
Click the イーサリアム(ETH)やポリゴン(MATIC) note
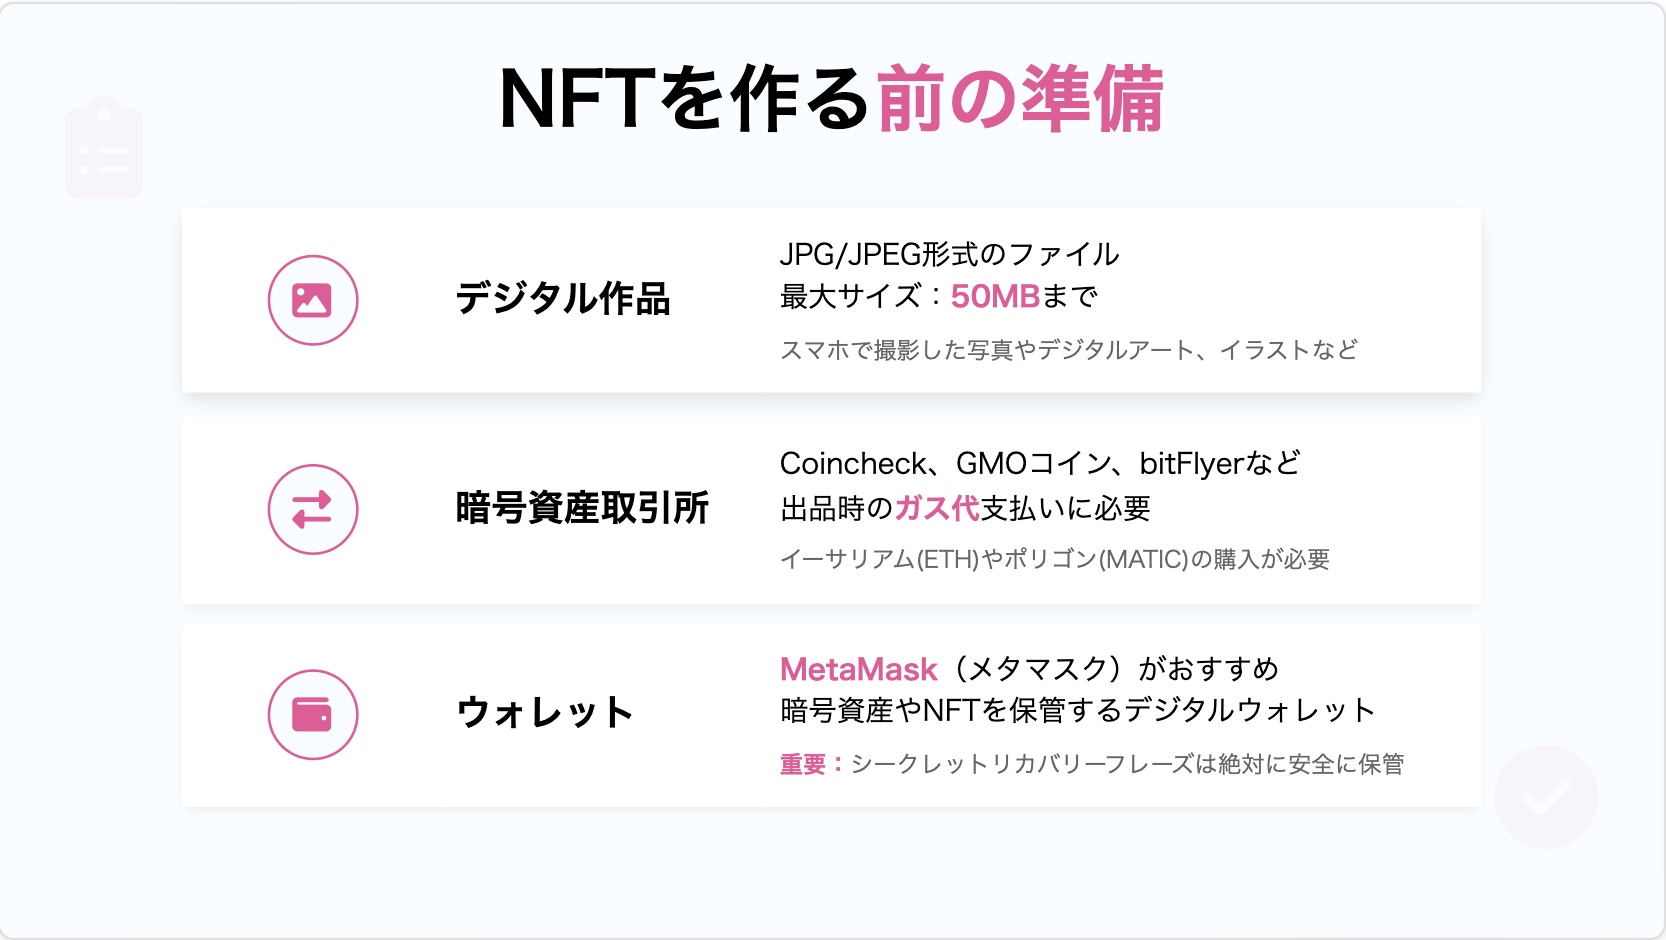[1055, 559]
